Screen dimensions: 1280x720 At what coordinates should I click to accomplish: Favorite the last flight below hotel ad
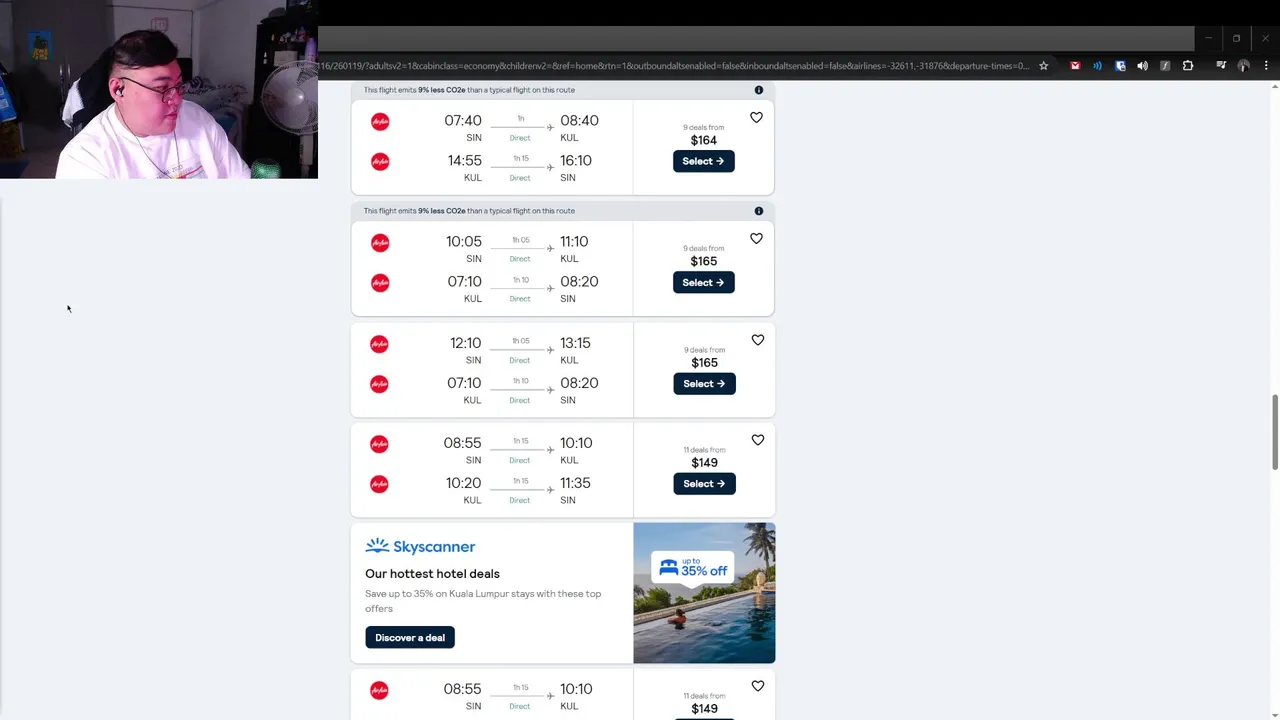point(758,686)
